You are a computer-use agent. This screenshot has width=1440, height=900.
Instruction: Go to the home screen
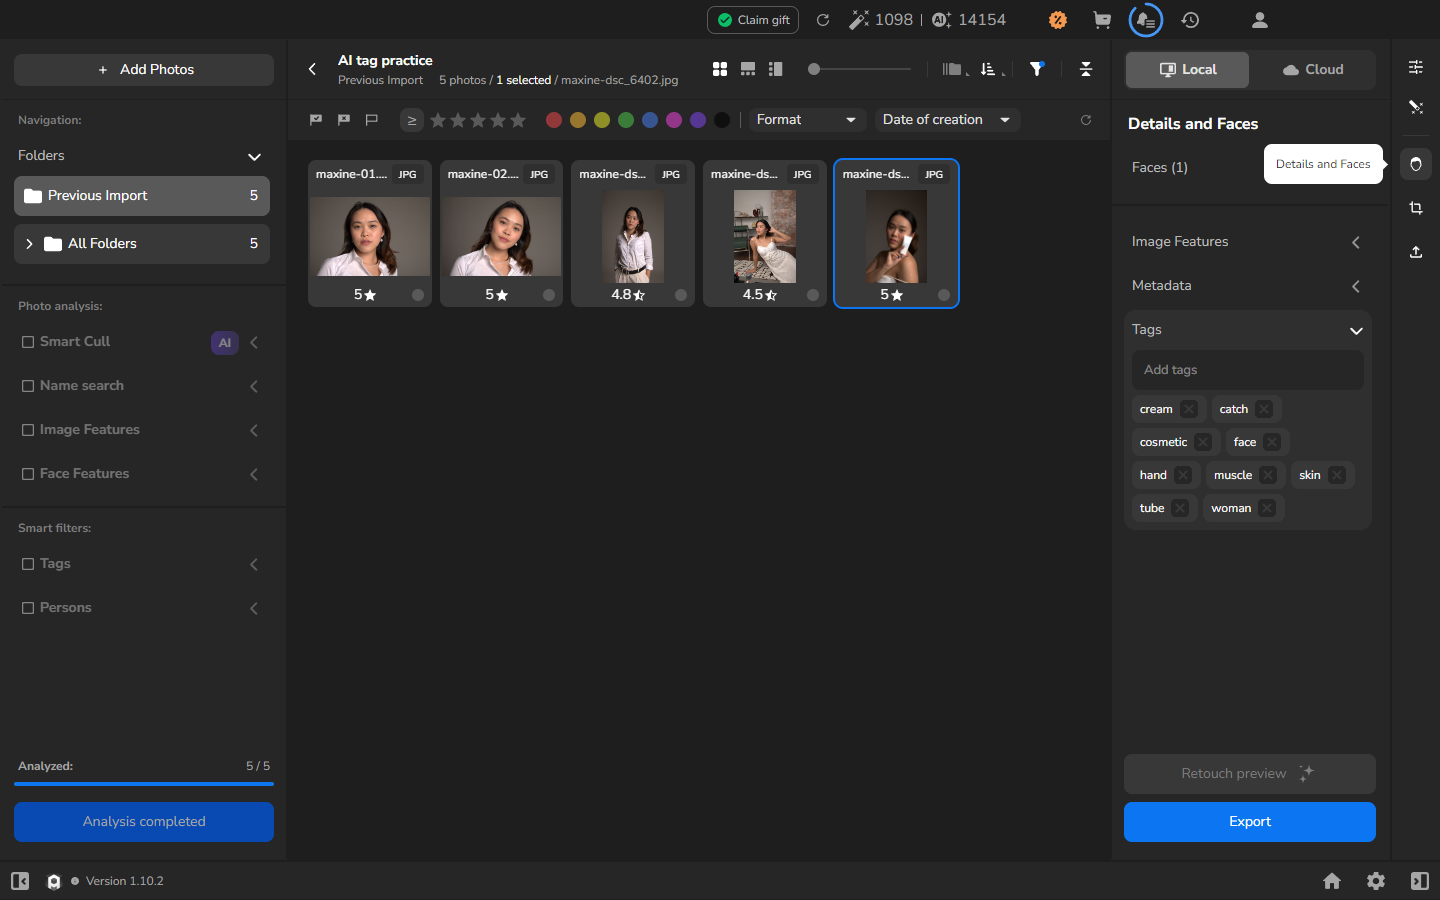click(x=1332, y=881)
